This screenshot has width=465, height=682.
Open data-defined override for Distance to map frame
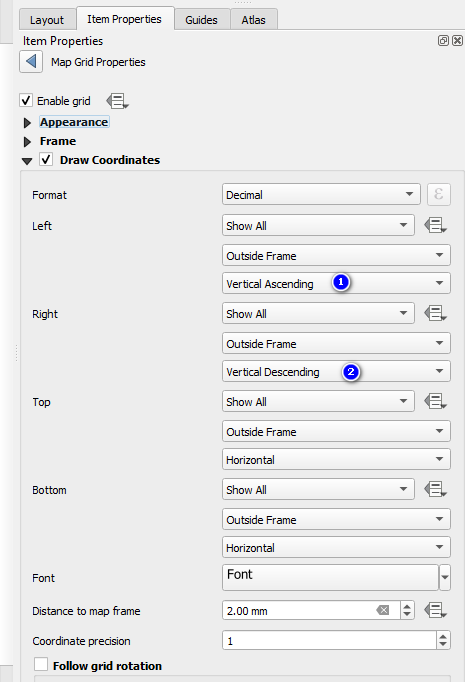click(435, 610)
